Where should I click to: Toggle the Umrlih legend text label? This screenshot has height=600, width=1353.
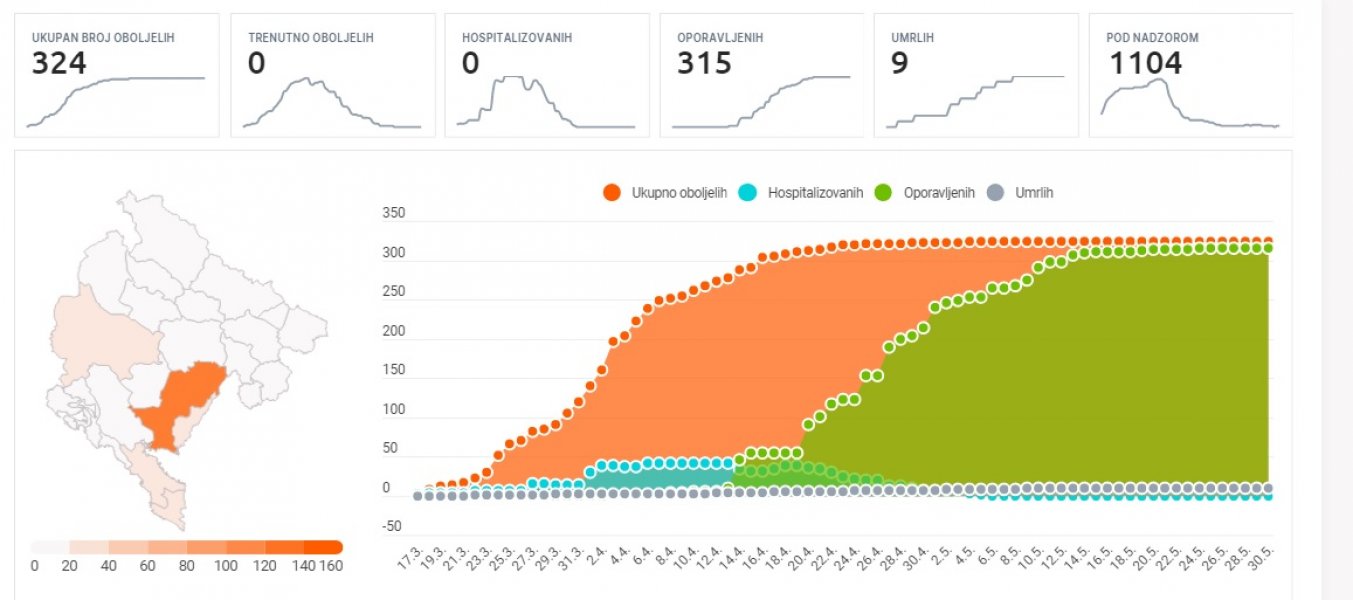[x=1032, y=193]
